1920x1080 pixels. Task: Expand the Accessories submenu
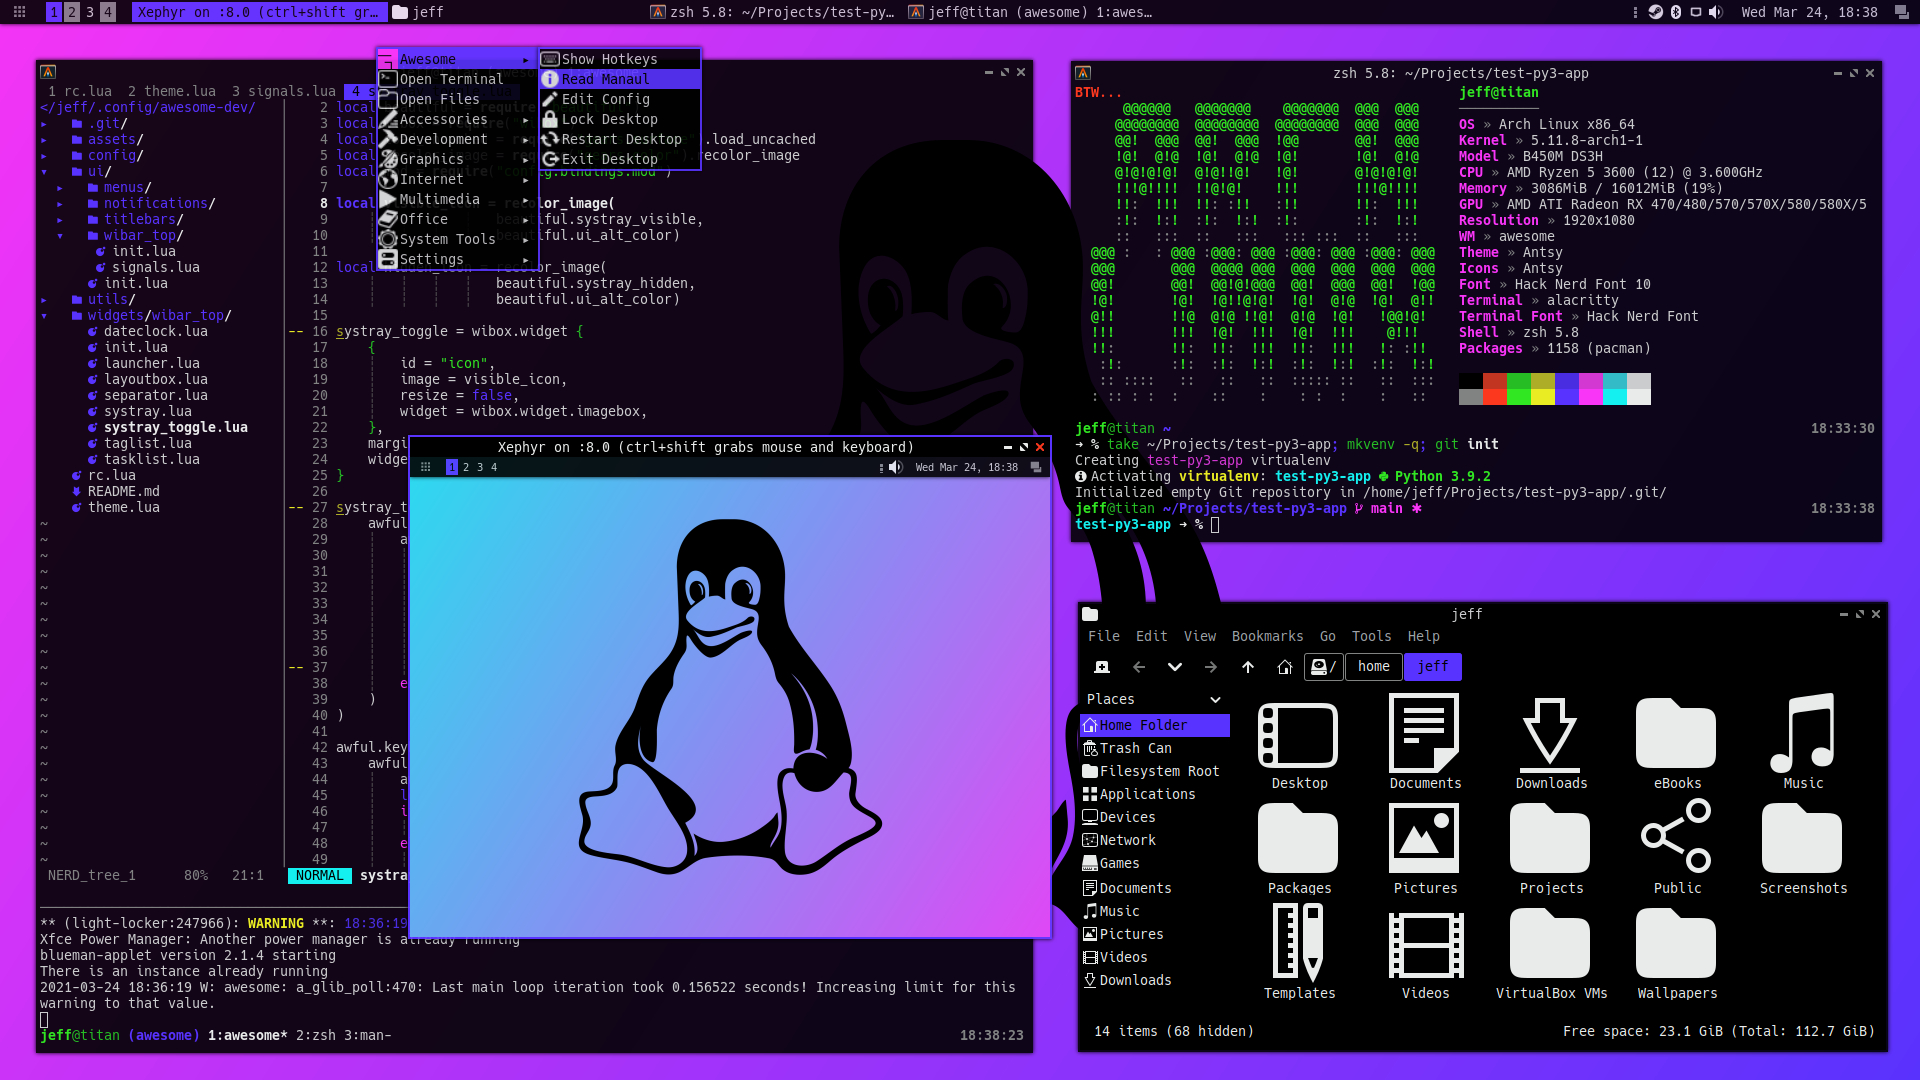pyautogui.click(x=458, y=119)
